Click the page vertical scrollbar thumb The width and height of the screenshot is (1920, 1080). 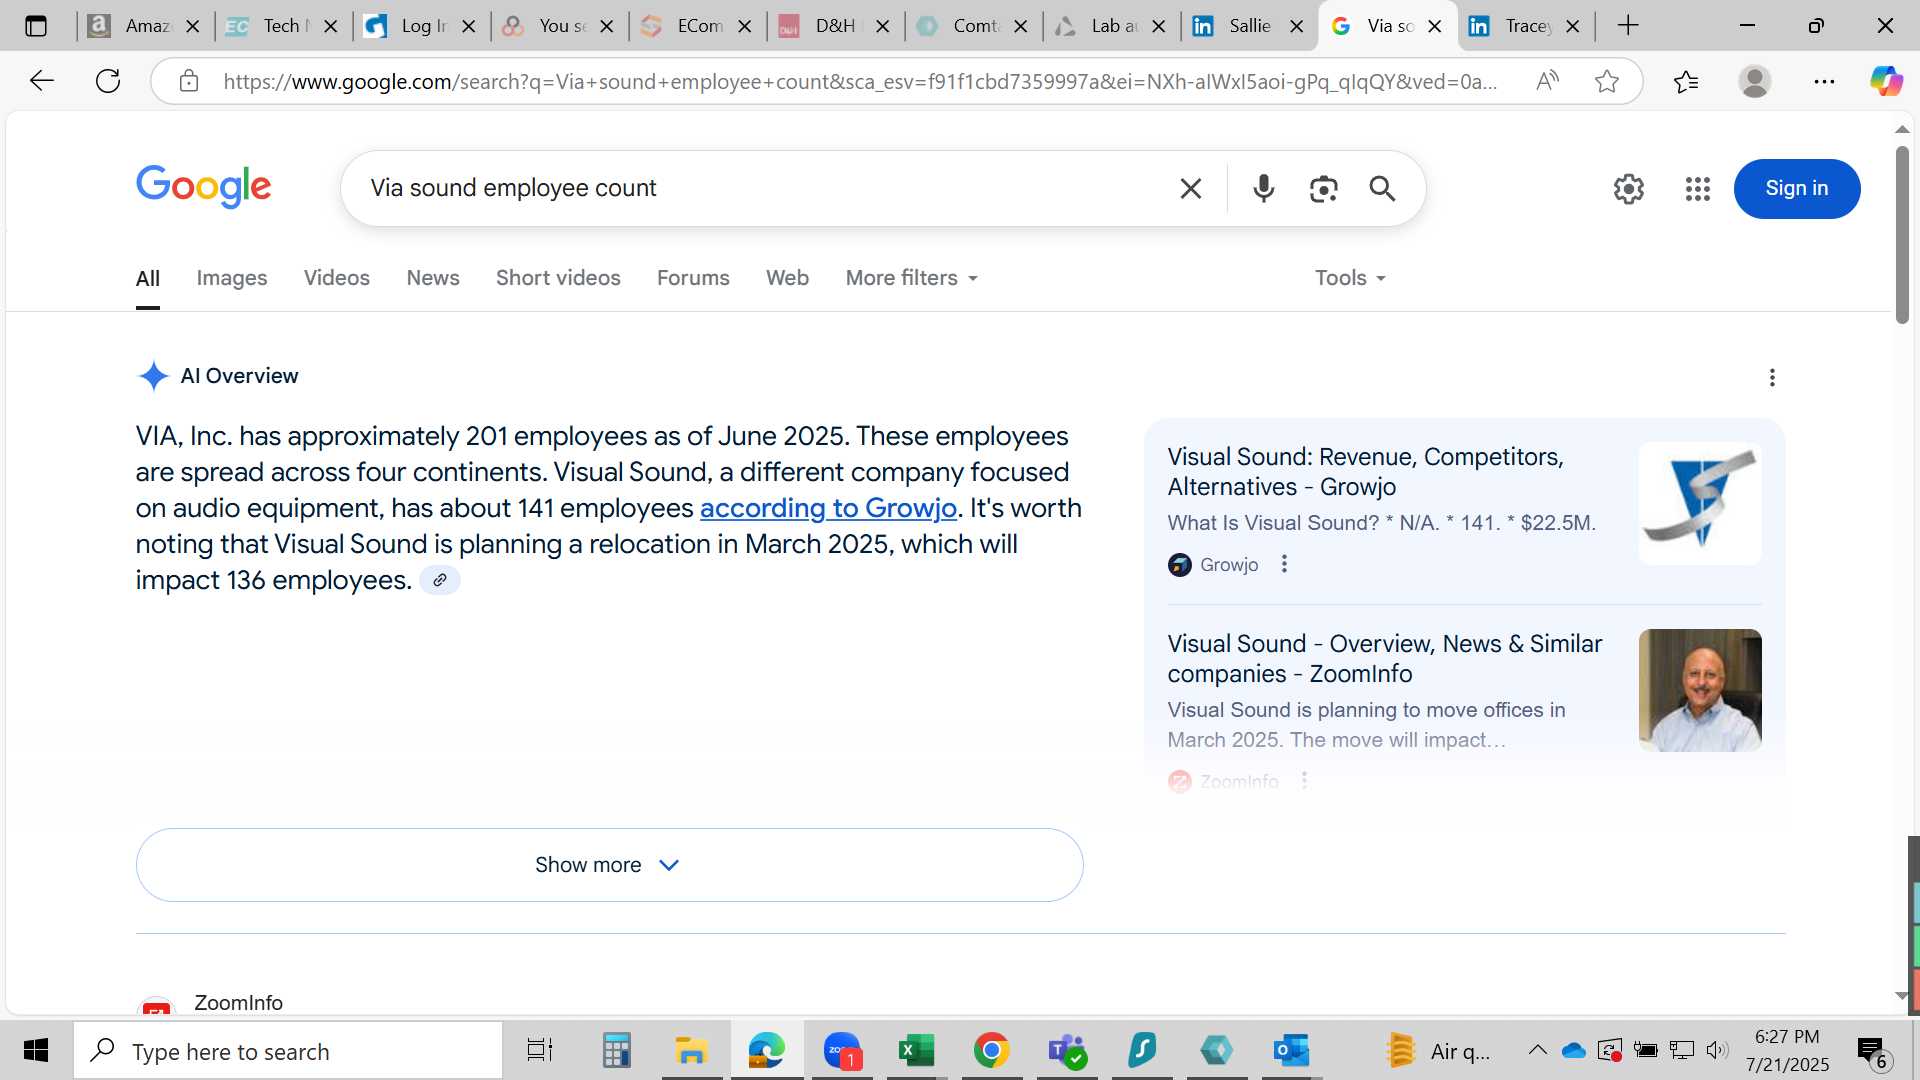[1902, 235]
